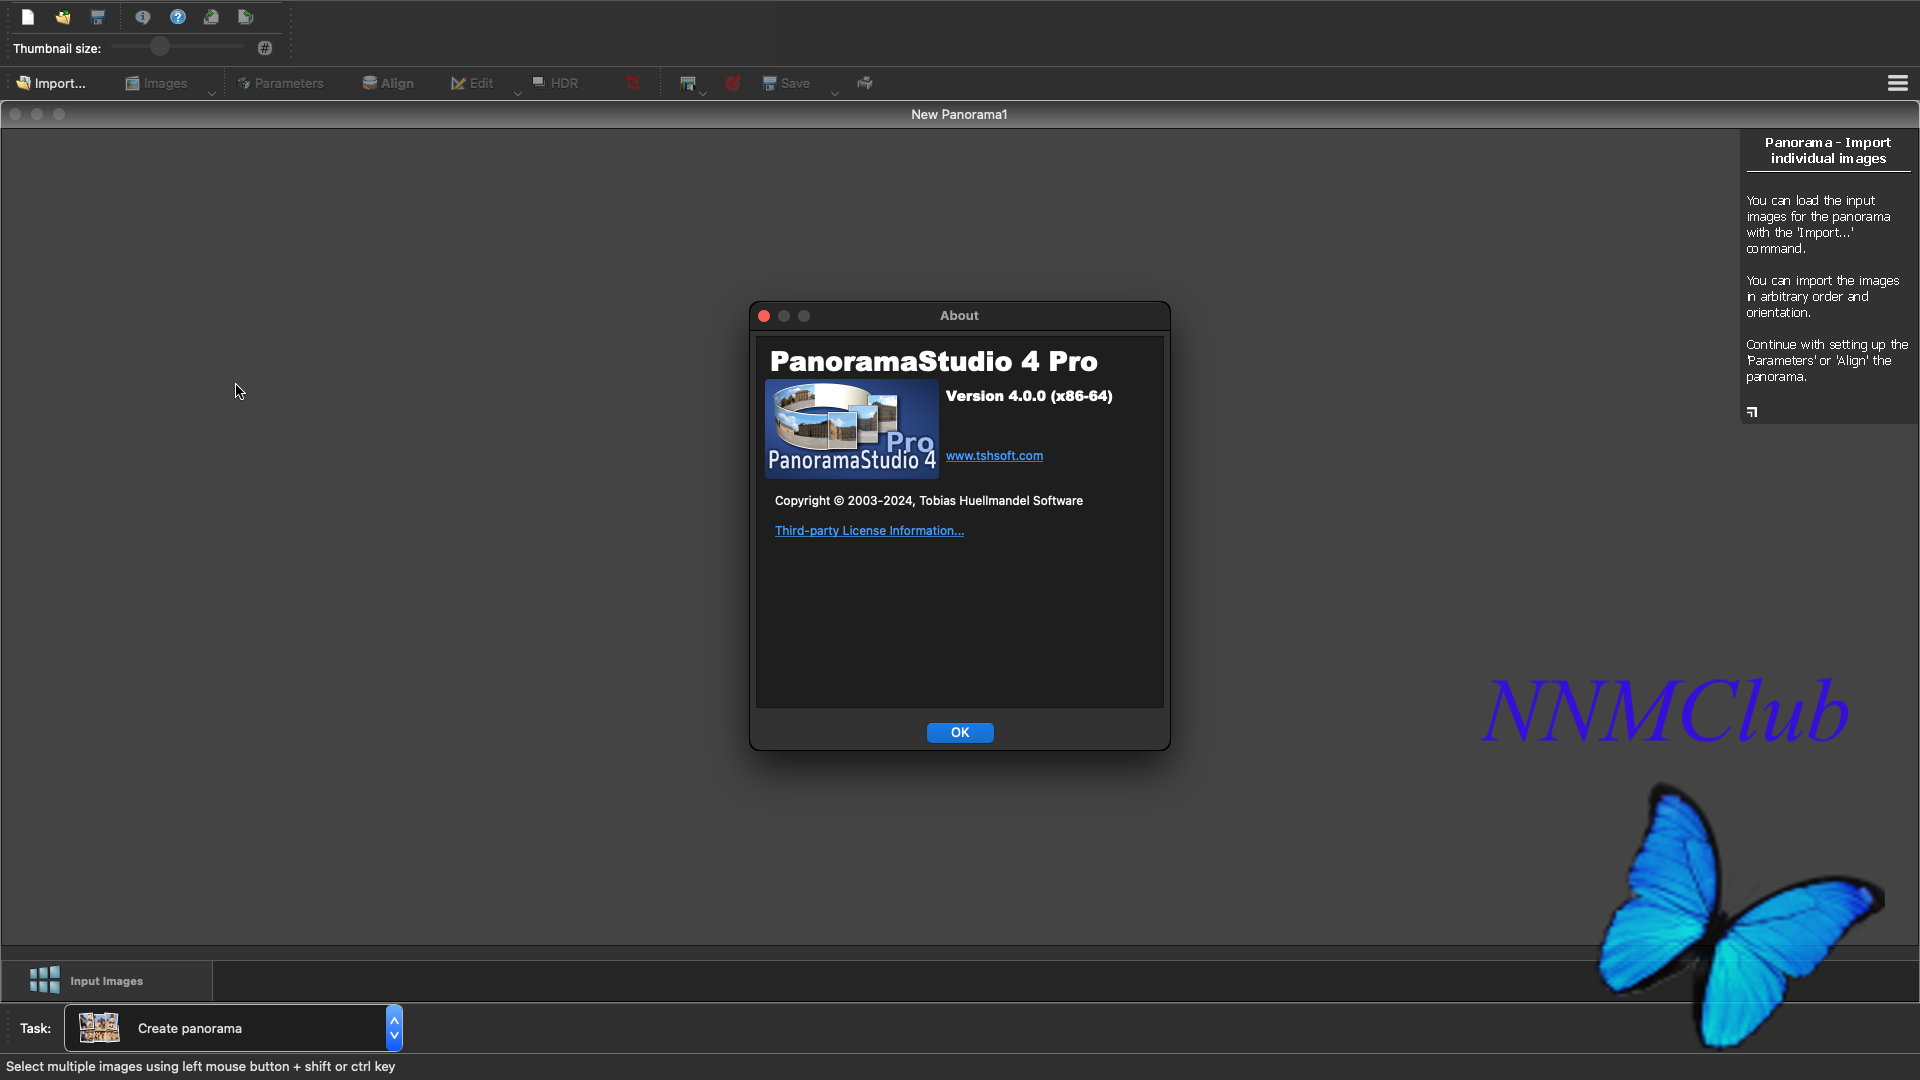Select the Input Images tab
Image resolution: width=1920 pixels, height=1080 pixels.
click(107, 981)
